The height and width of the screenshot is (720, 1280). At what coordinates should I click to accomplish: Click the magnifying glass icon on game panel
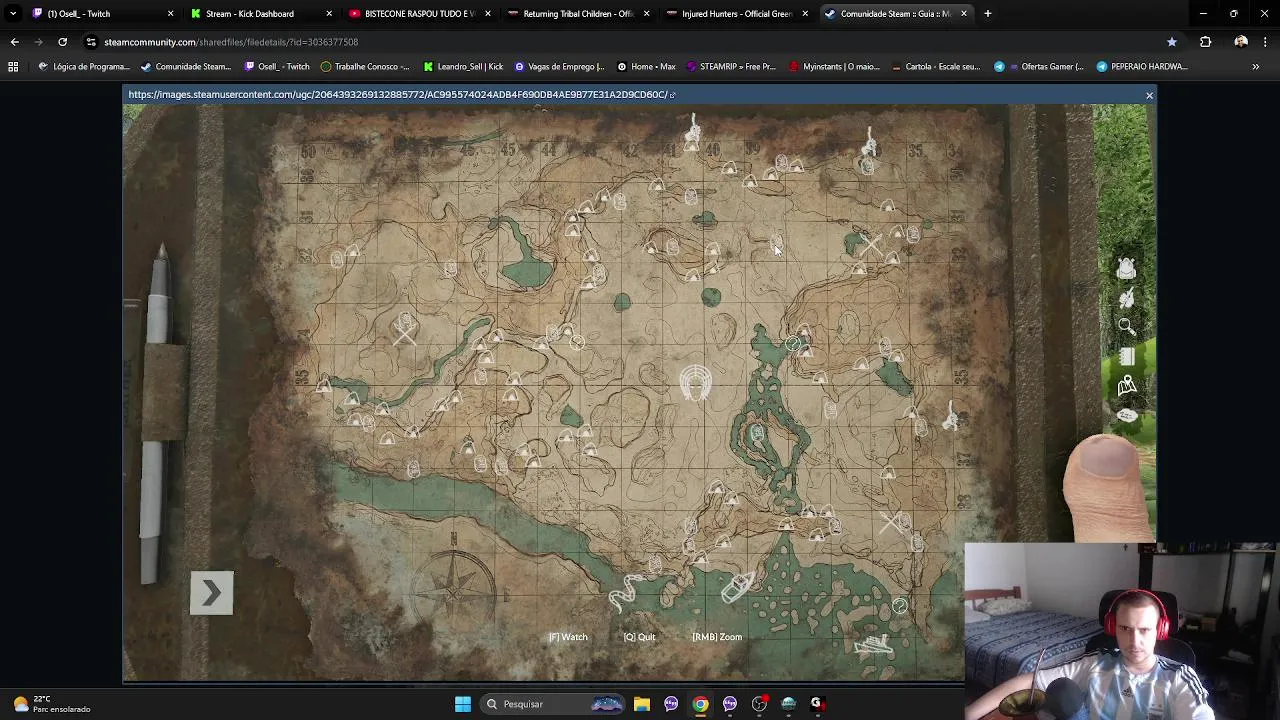(x=1126, y=326)
